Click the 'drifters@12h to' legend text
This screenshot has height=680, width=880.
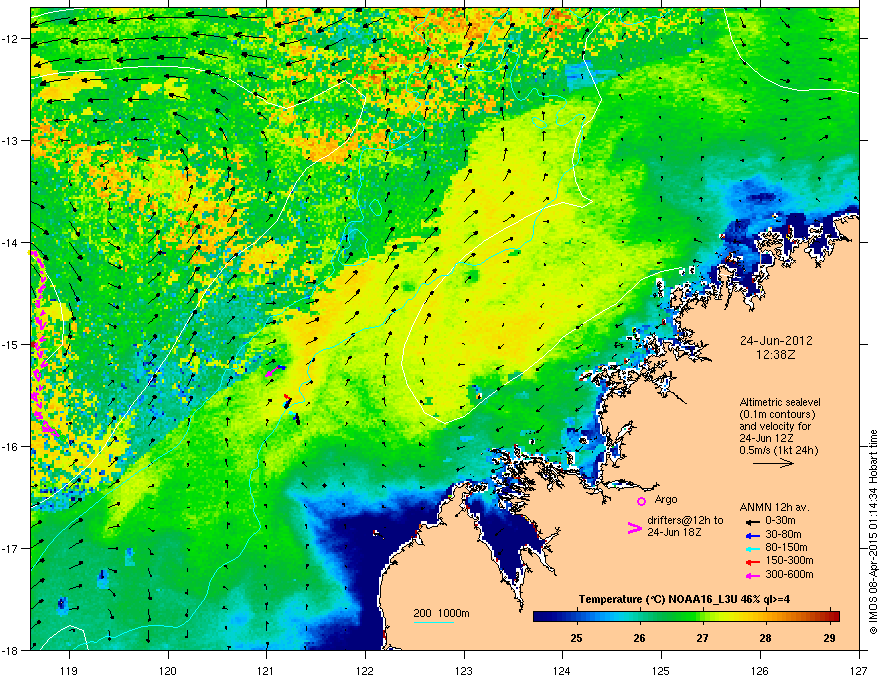[x=685, y=521]
